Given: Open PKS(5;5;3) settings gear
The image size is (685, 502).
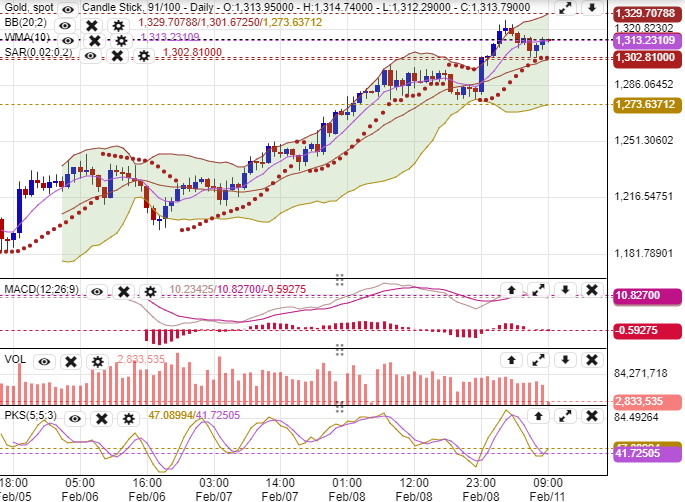Looking at the screenshot, I should point(130,416).
